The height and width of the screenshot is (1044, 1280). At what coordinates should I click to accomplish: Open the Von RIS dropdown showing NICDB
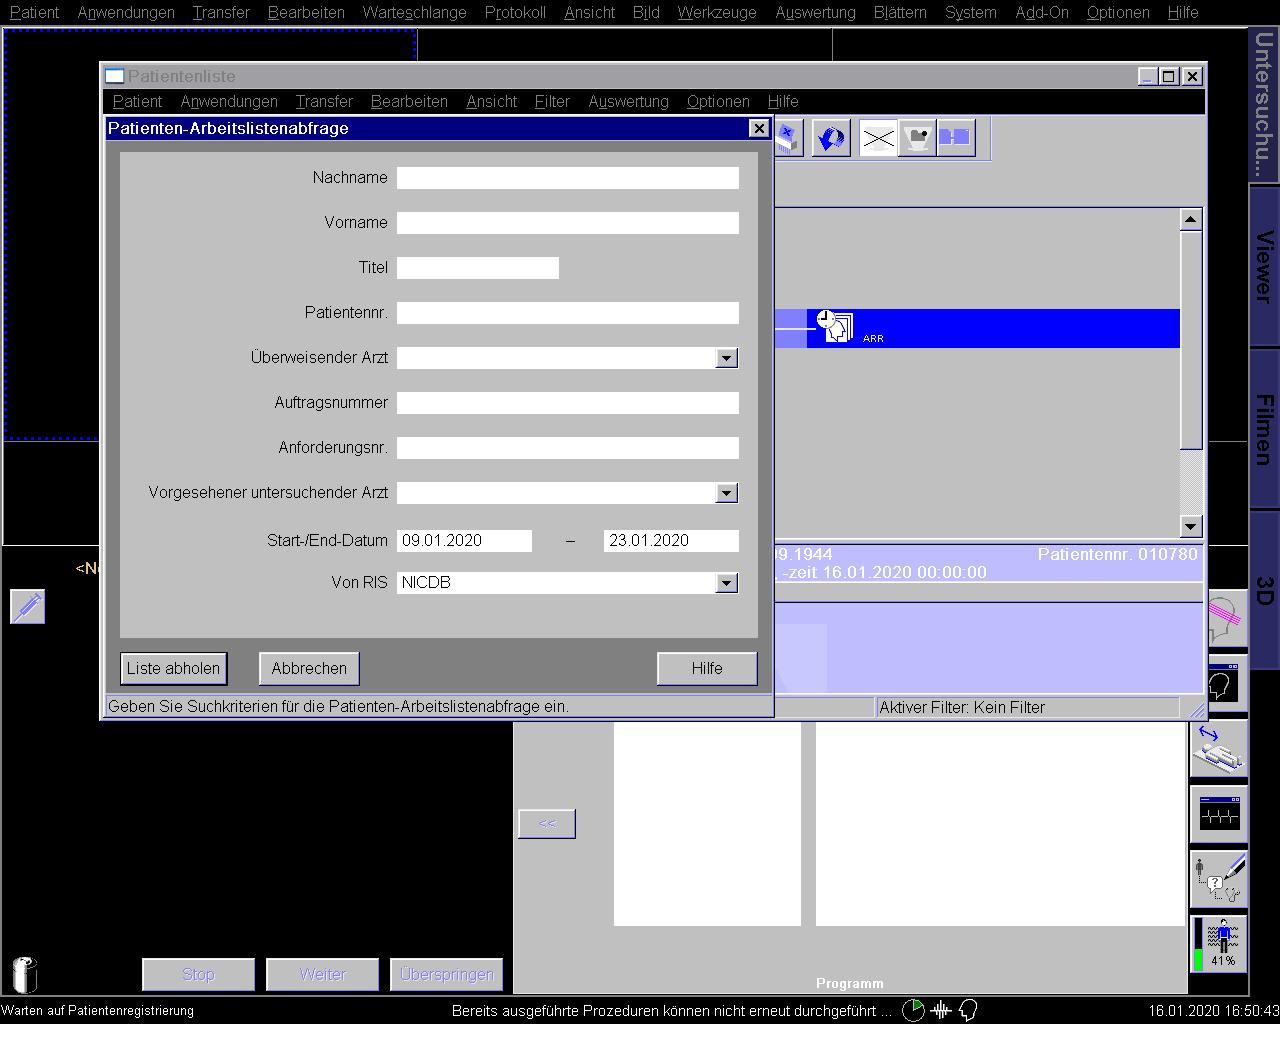point(727,583)
